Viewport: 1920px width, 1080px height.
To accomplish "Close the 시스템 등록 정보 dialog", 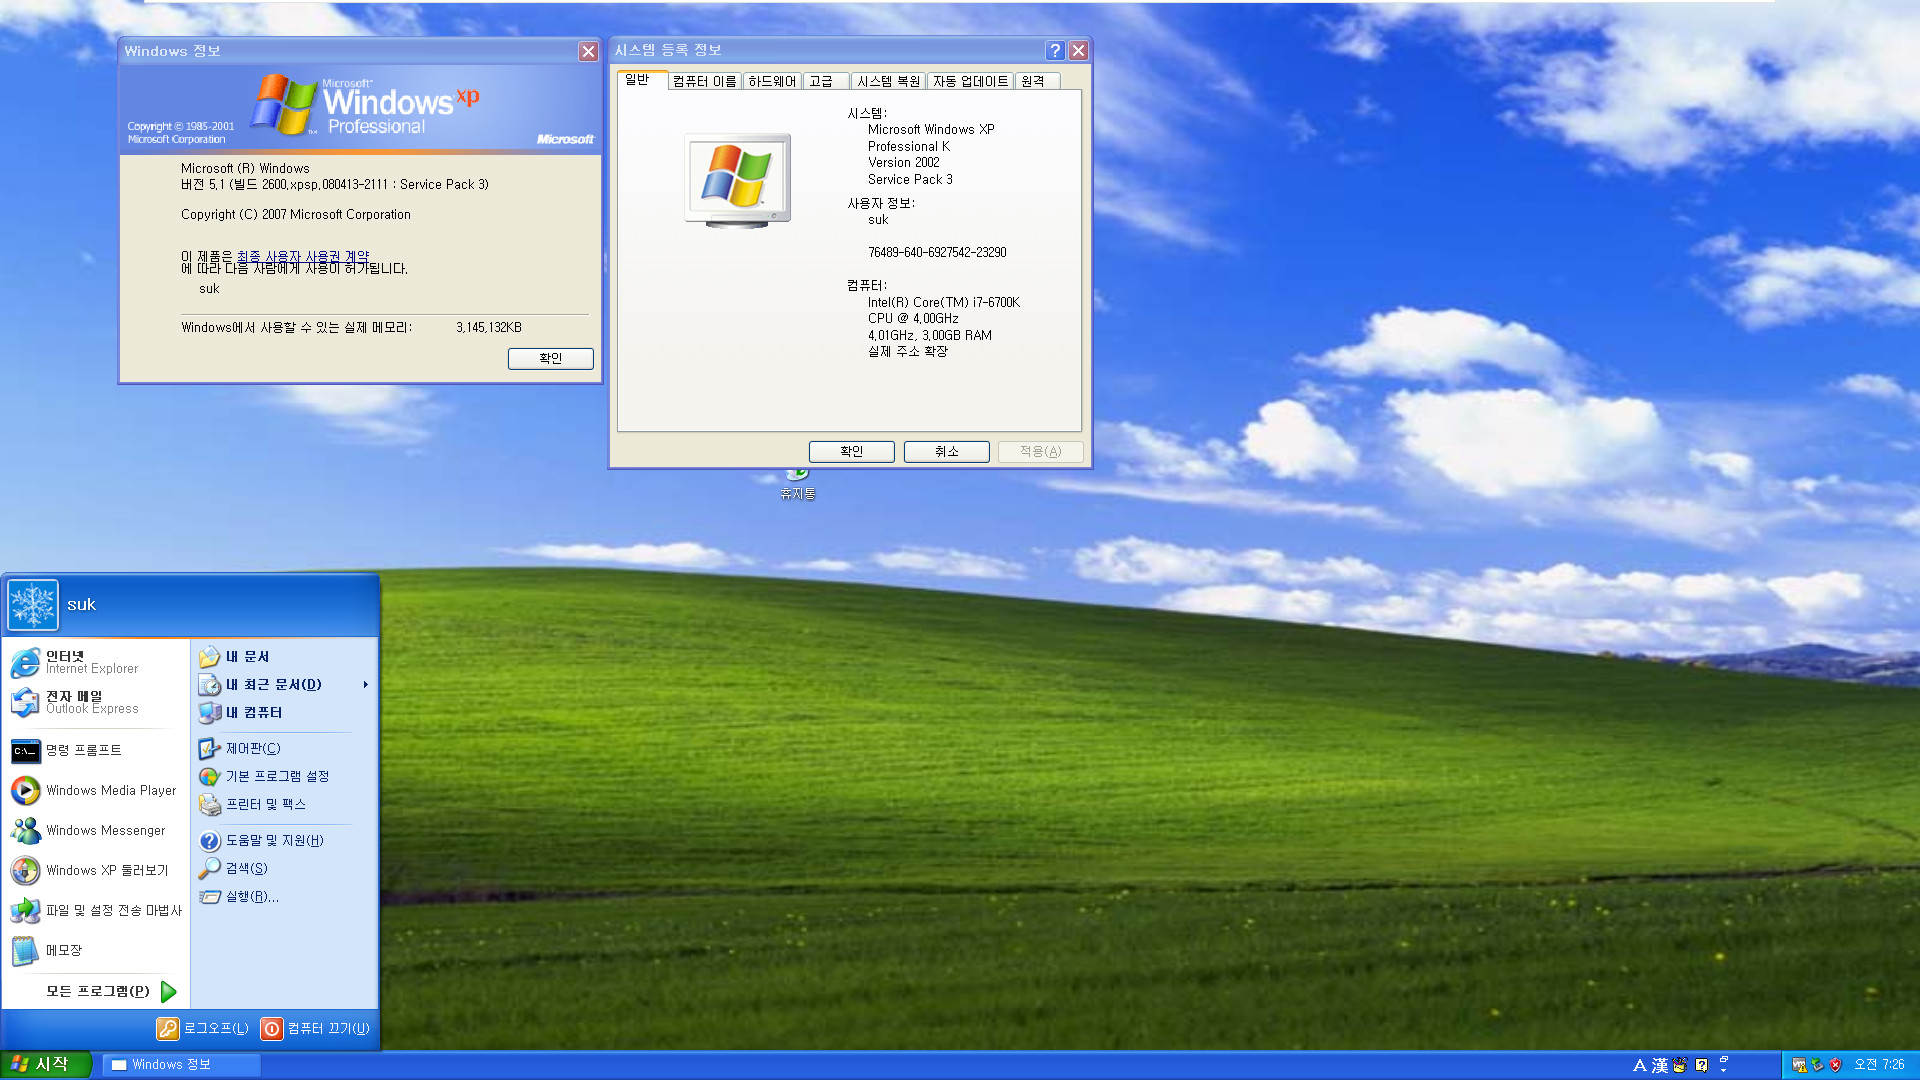I will (1078, 50).
